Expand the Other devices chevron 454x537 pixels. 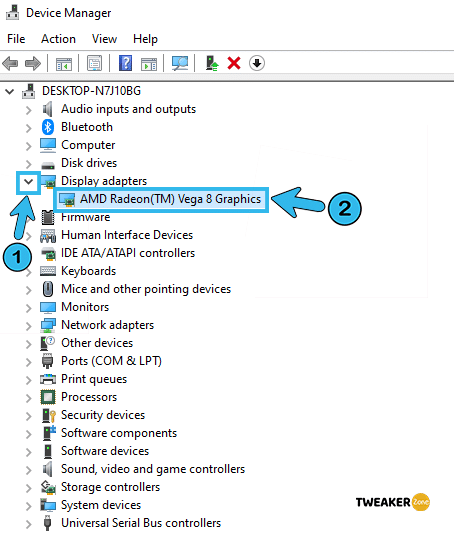coord(28,344)
